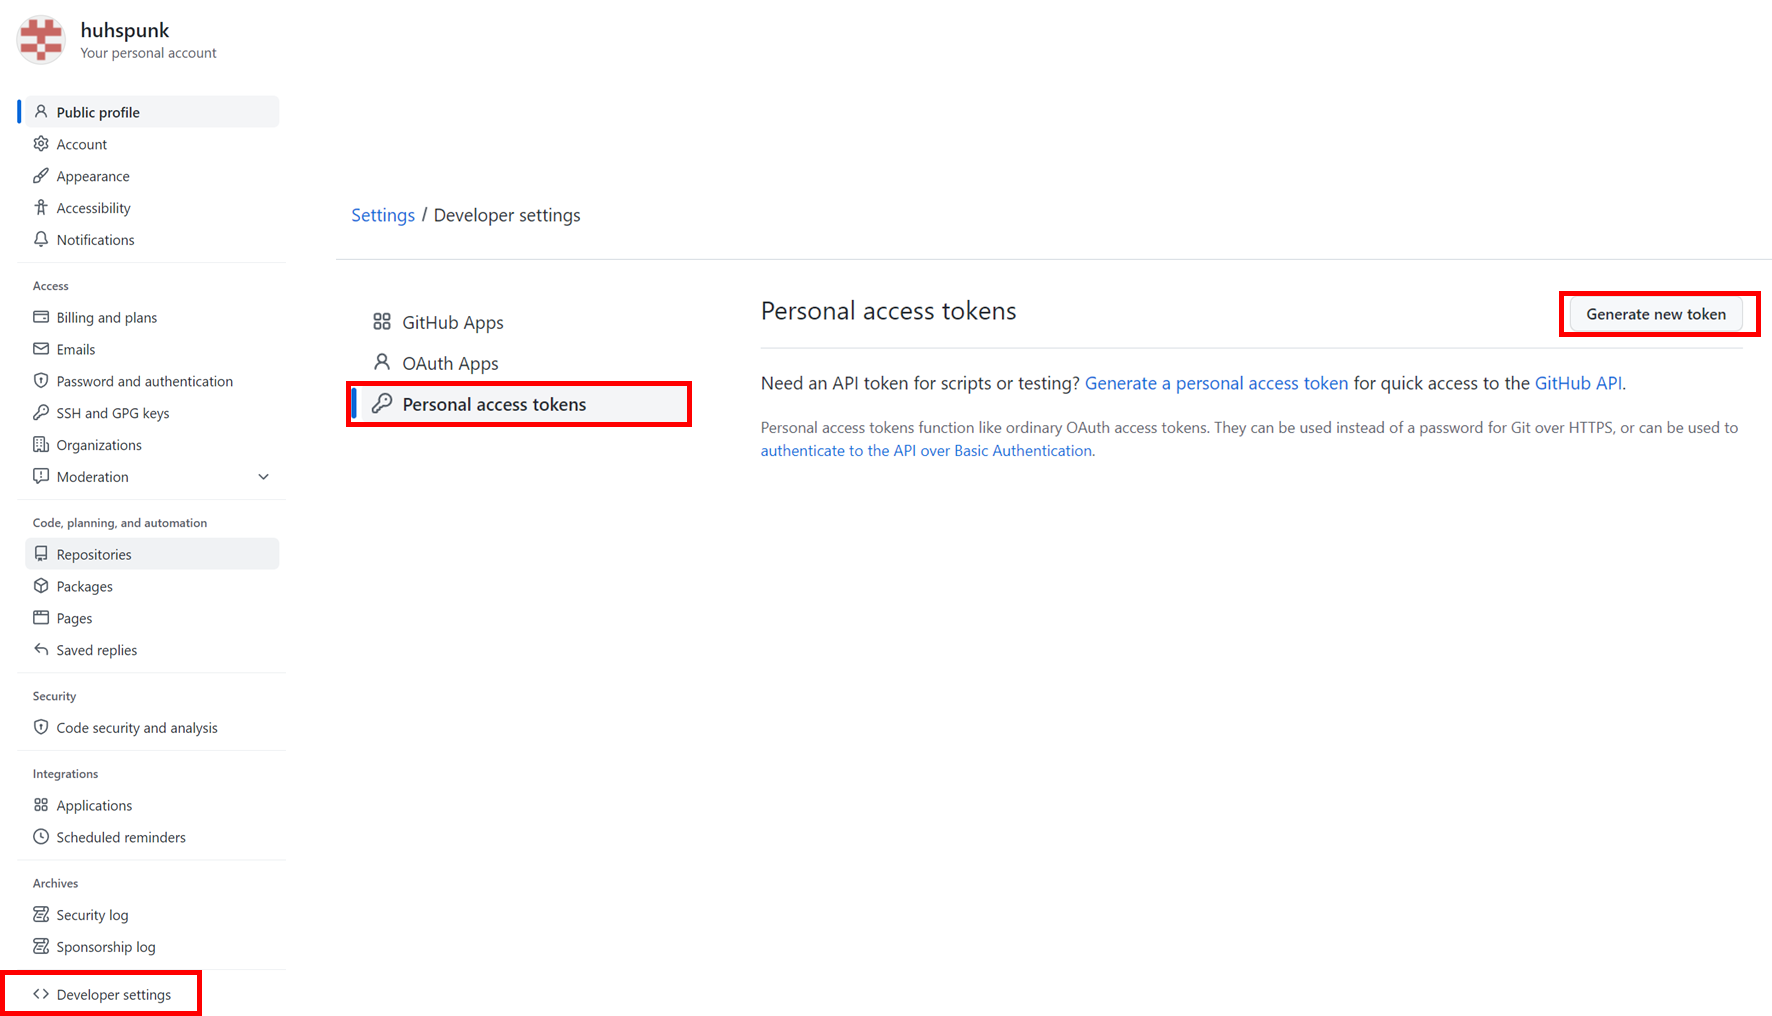The height and width of the screenshot is (1016, 1772).
Task: Click the Generate new token button
Action: (1656, 314)
